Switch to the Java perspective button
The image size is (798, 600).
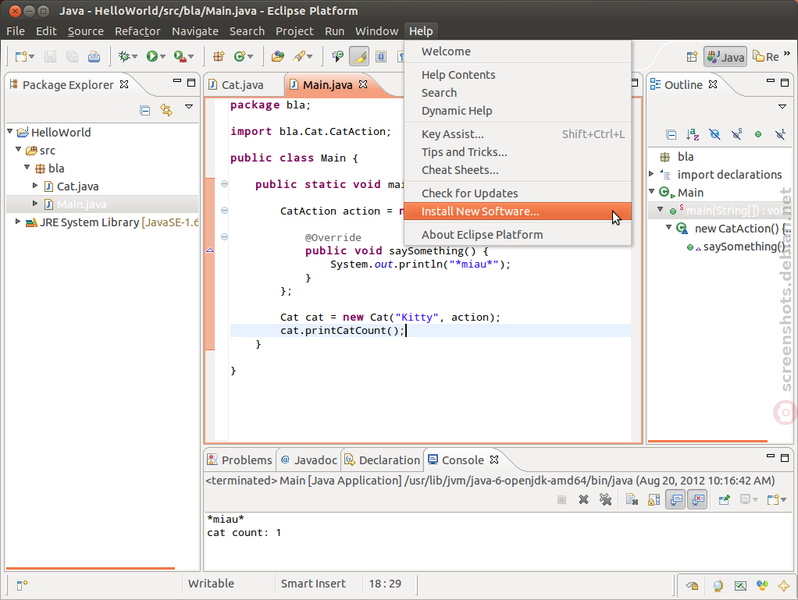pyautogui.click(x=726, y=56)
